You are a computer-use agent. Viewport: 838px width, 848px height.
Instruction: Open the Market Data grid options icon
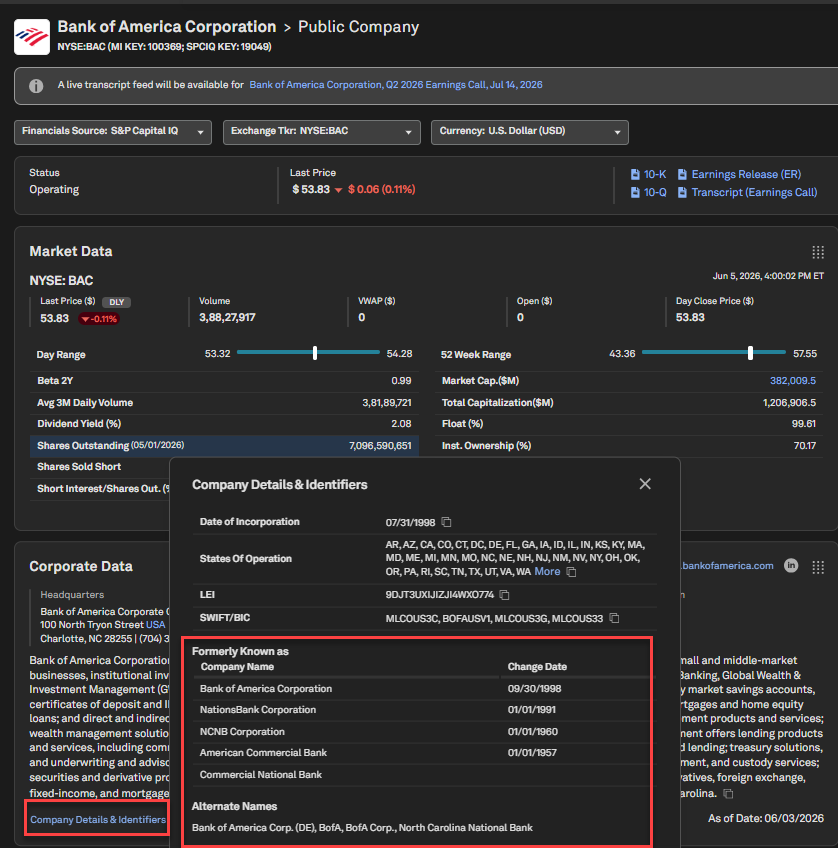[818, 251]
